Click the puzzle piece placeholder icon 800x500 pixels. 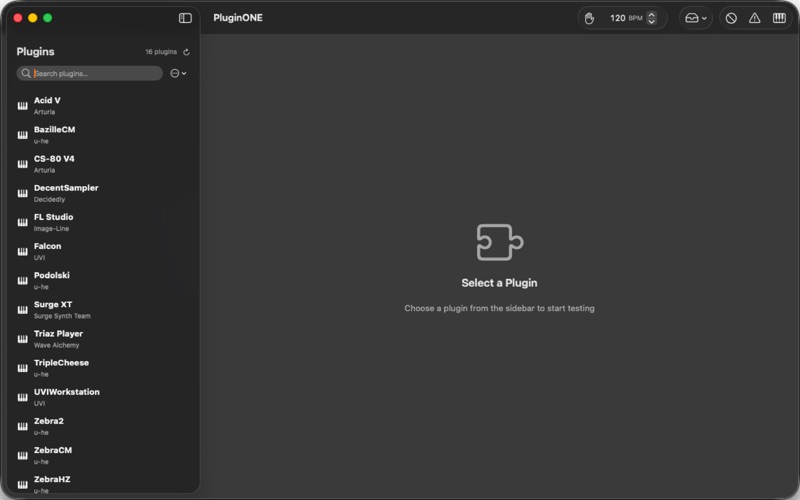(x=499, y=242)
